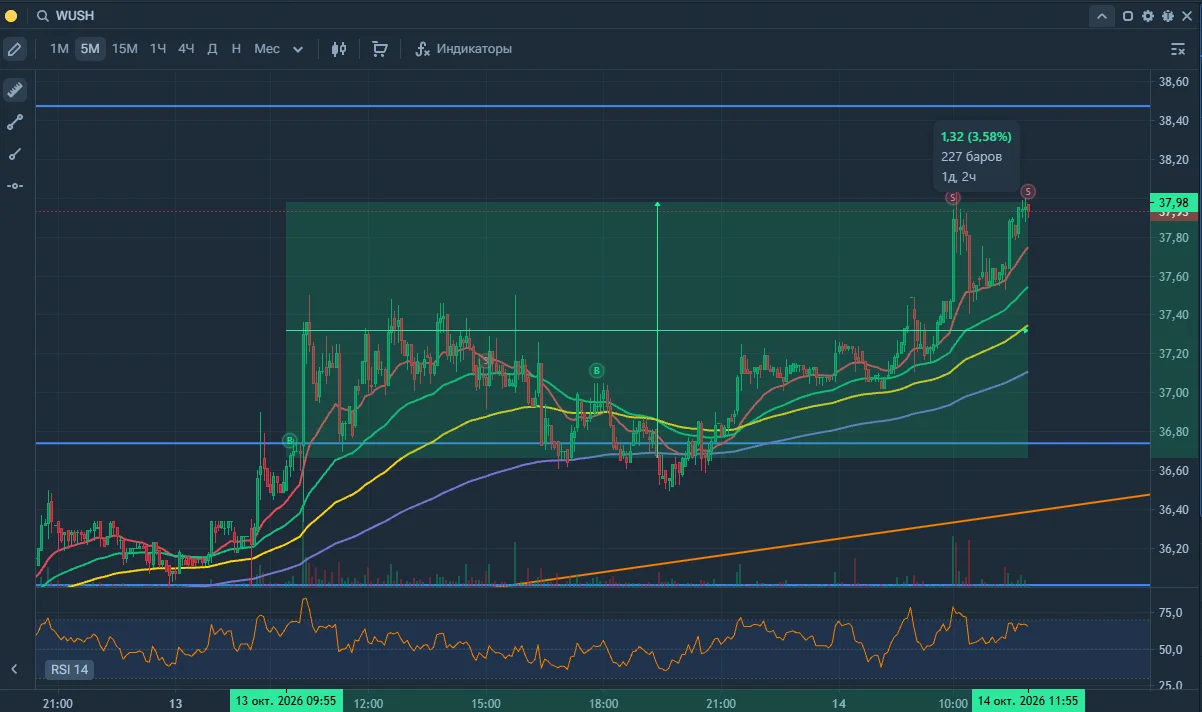
Task: Click the search magnifier next to WUSH
Action: pyautogui.click(x=43, y=16)
